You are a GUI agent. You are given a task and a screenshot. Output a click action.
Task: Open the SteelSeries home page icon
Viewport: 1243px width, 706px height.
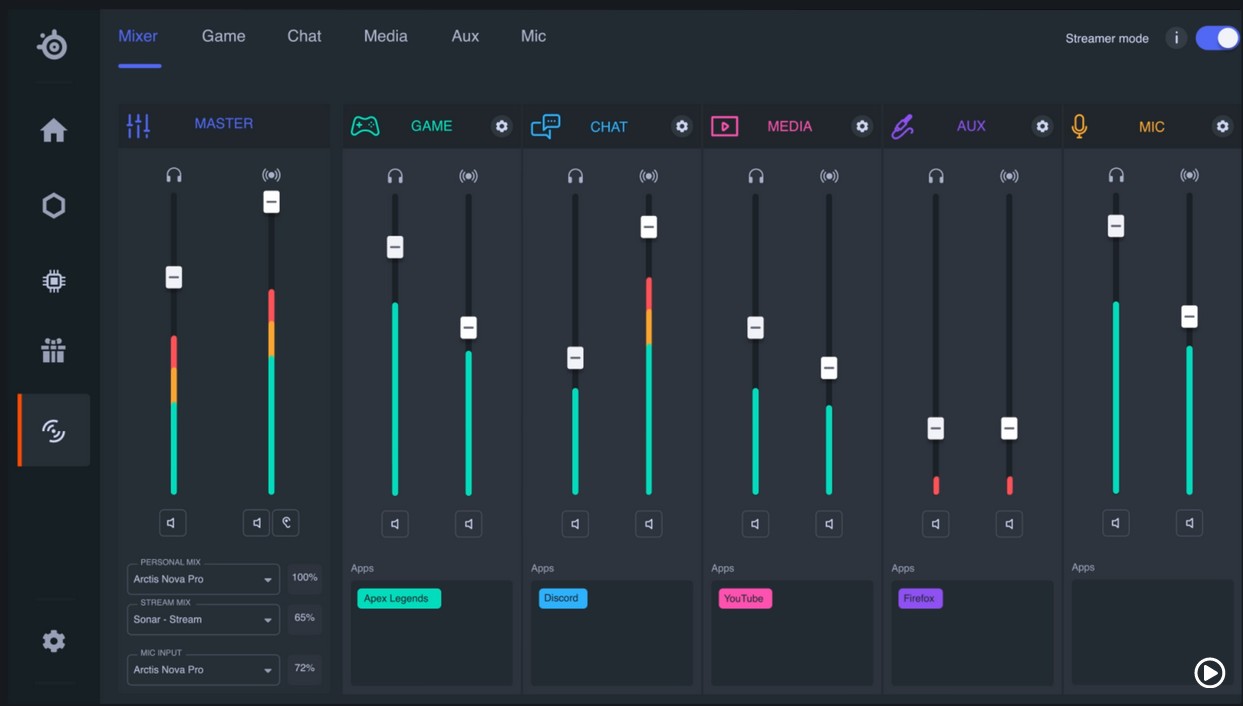pyautogui.click(x=53, y=131)
